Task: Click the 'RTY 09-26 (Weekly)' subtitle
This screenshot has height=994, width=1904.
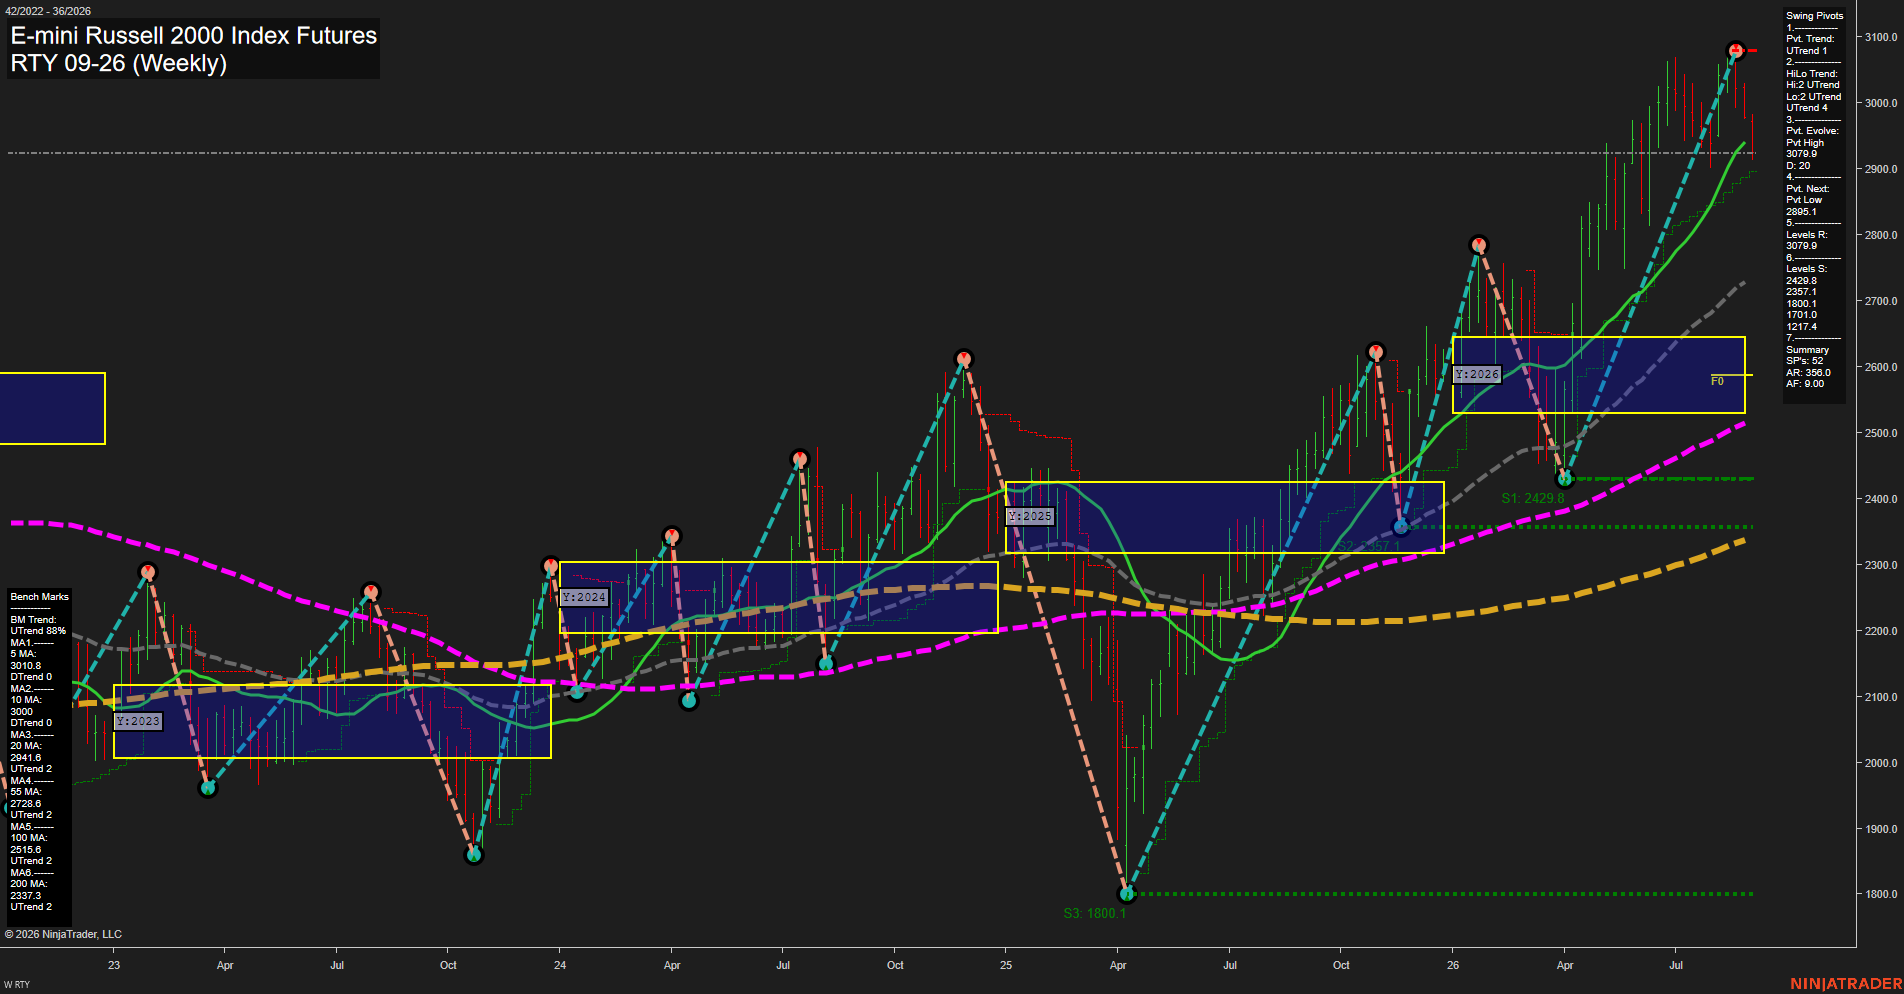Action: coord(118,63)
